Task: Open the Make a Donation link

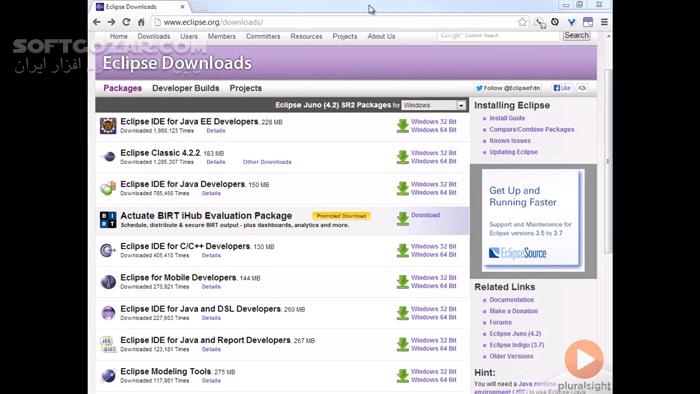Action: 513,311
